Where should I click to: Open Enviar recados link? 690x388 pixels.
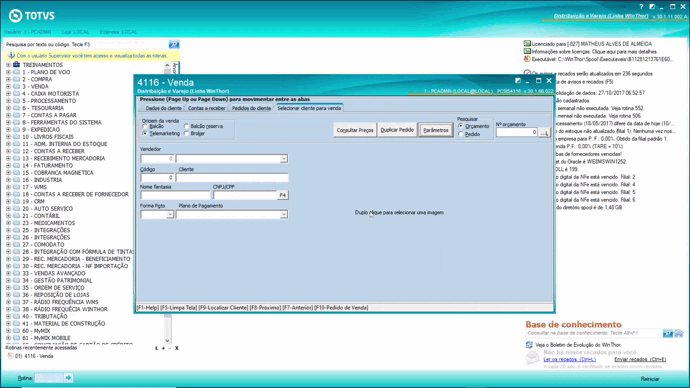pos(640,359)
